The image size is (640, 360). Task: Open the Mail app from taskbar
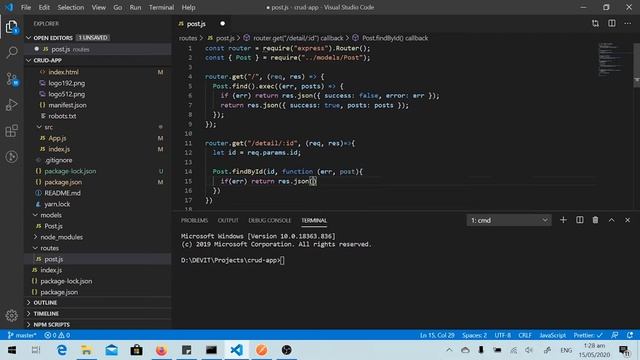click(x=111, y=350)
